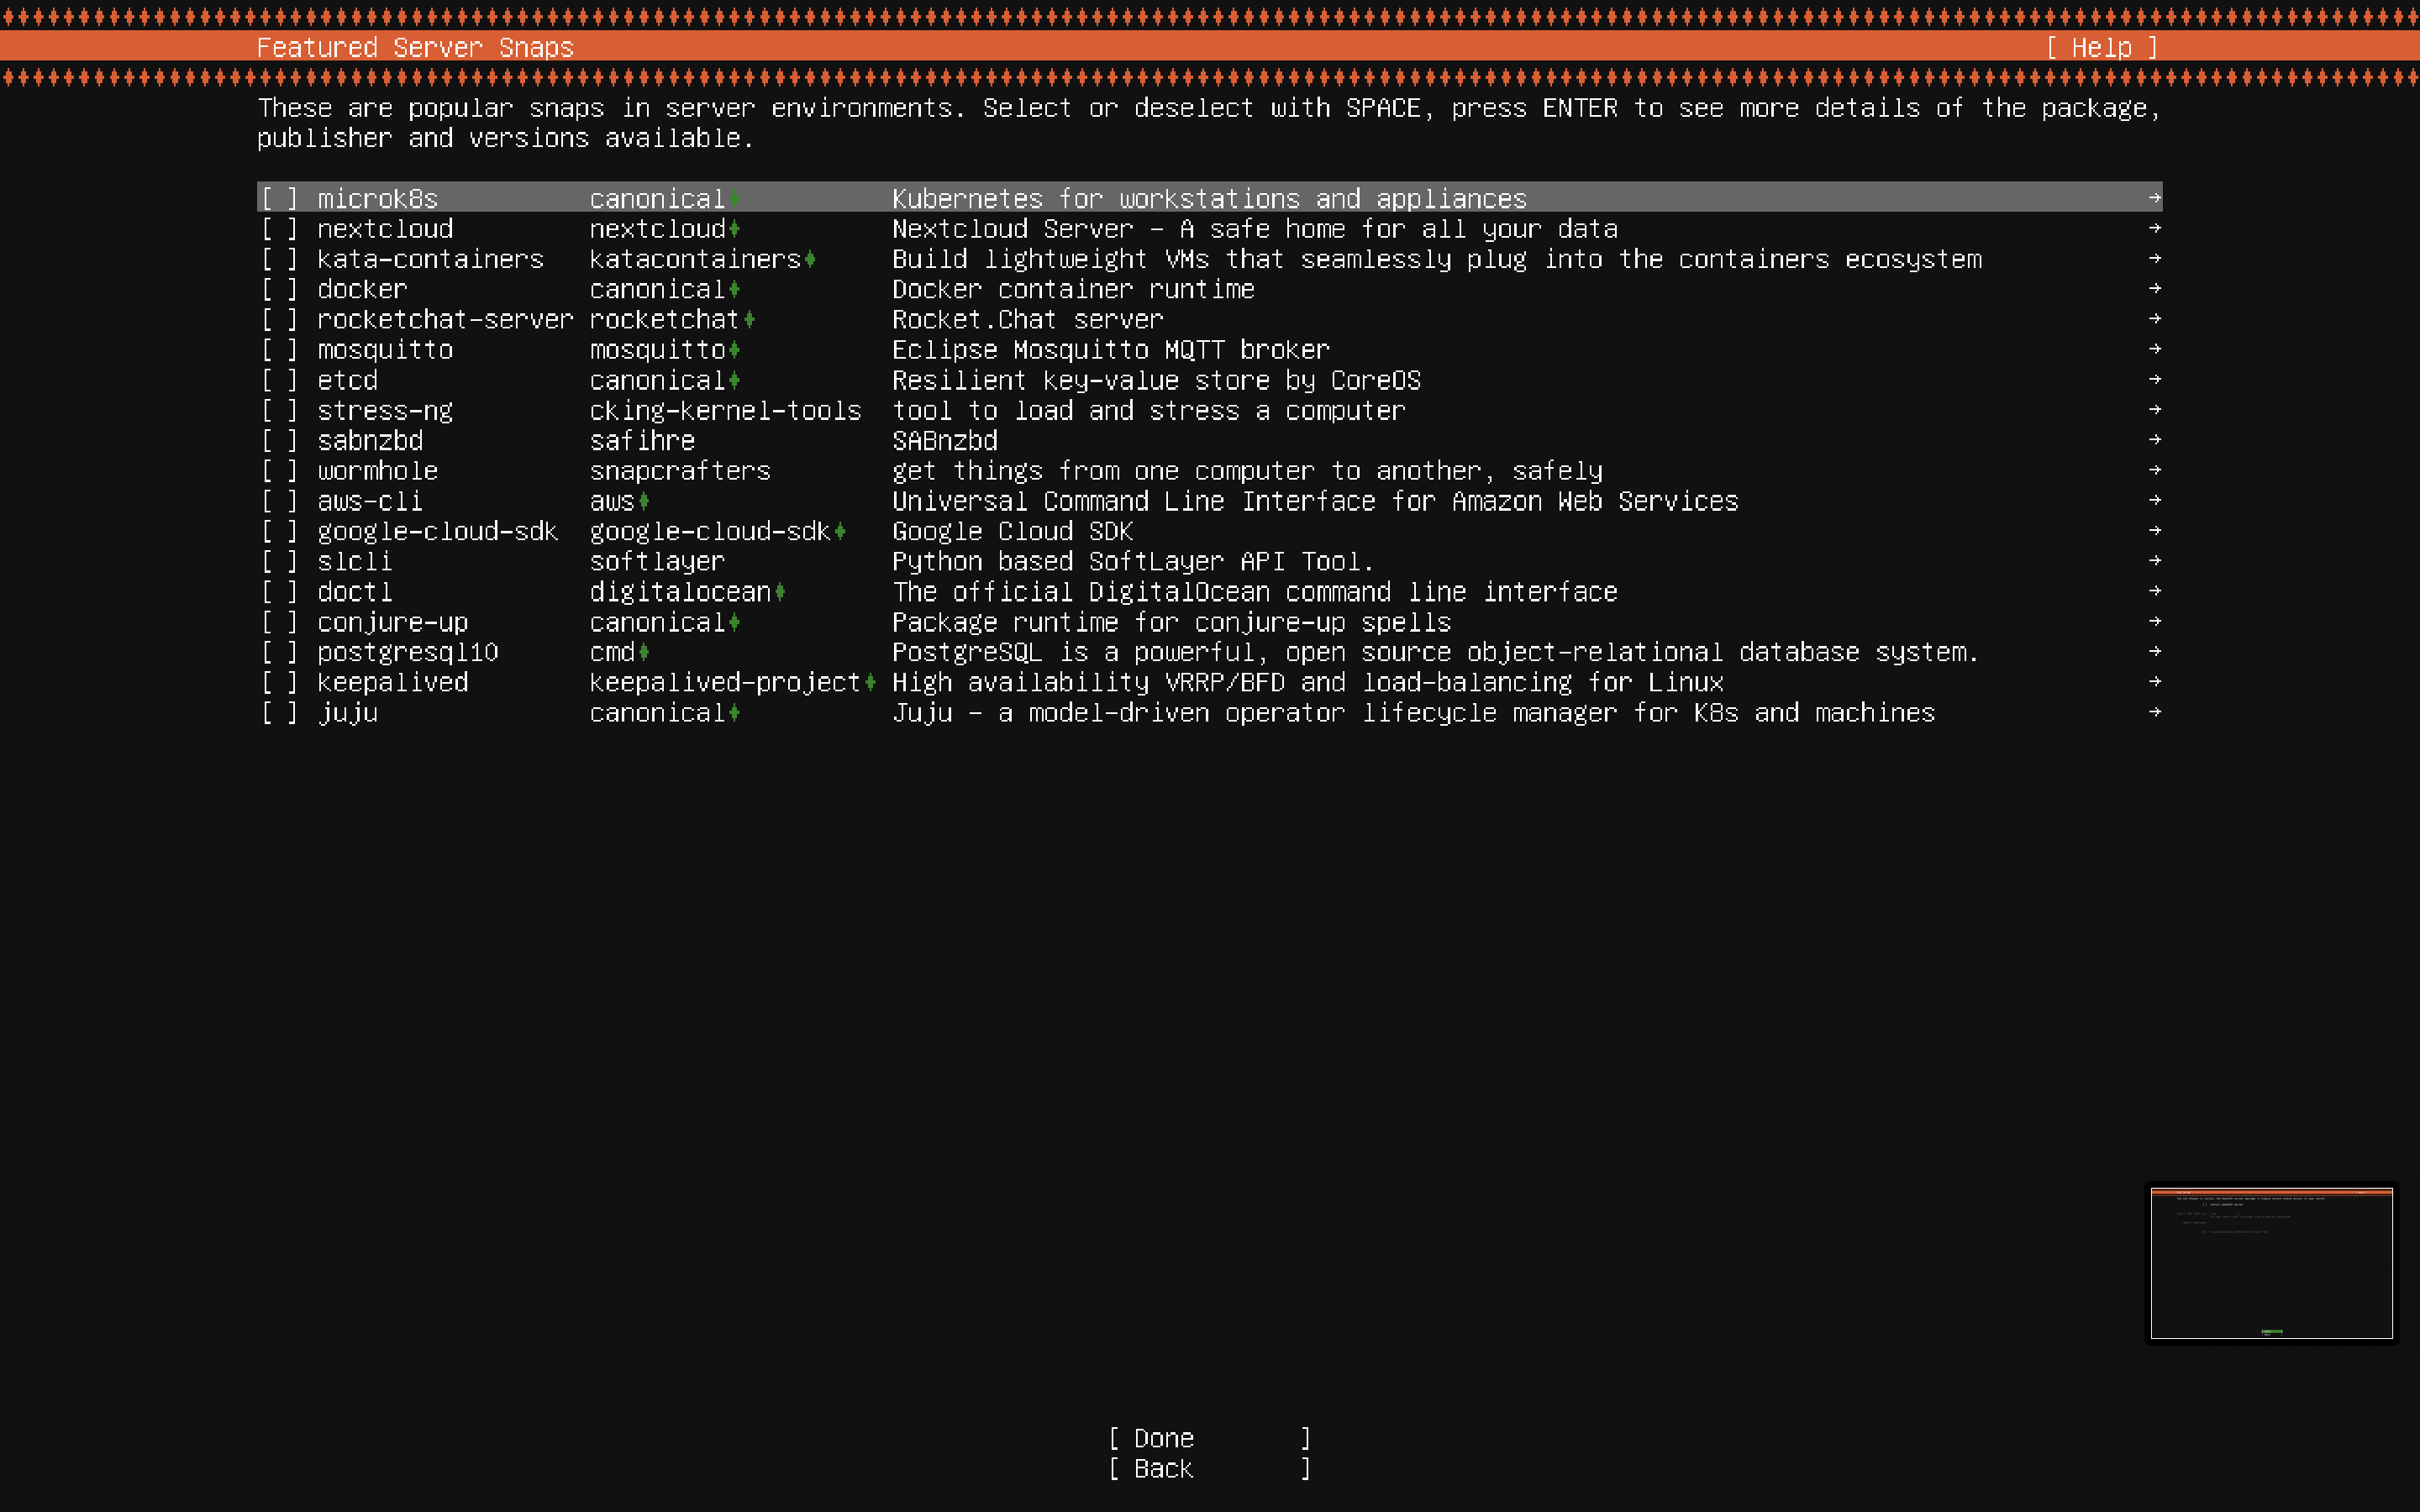Expand details arrow for the juju row

(2154, 712)
